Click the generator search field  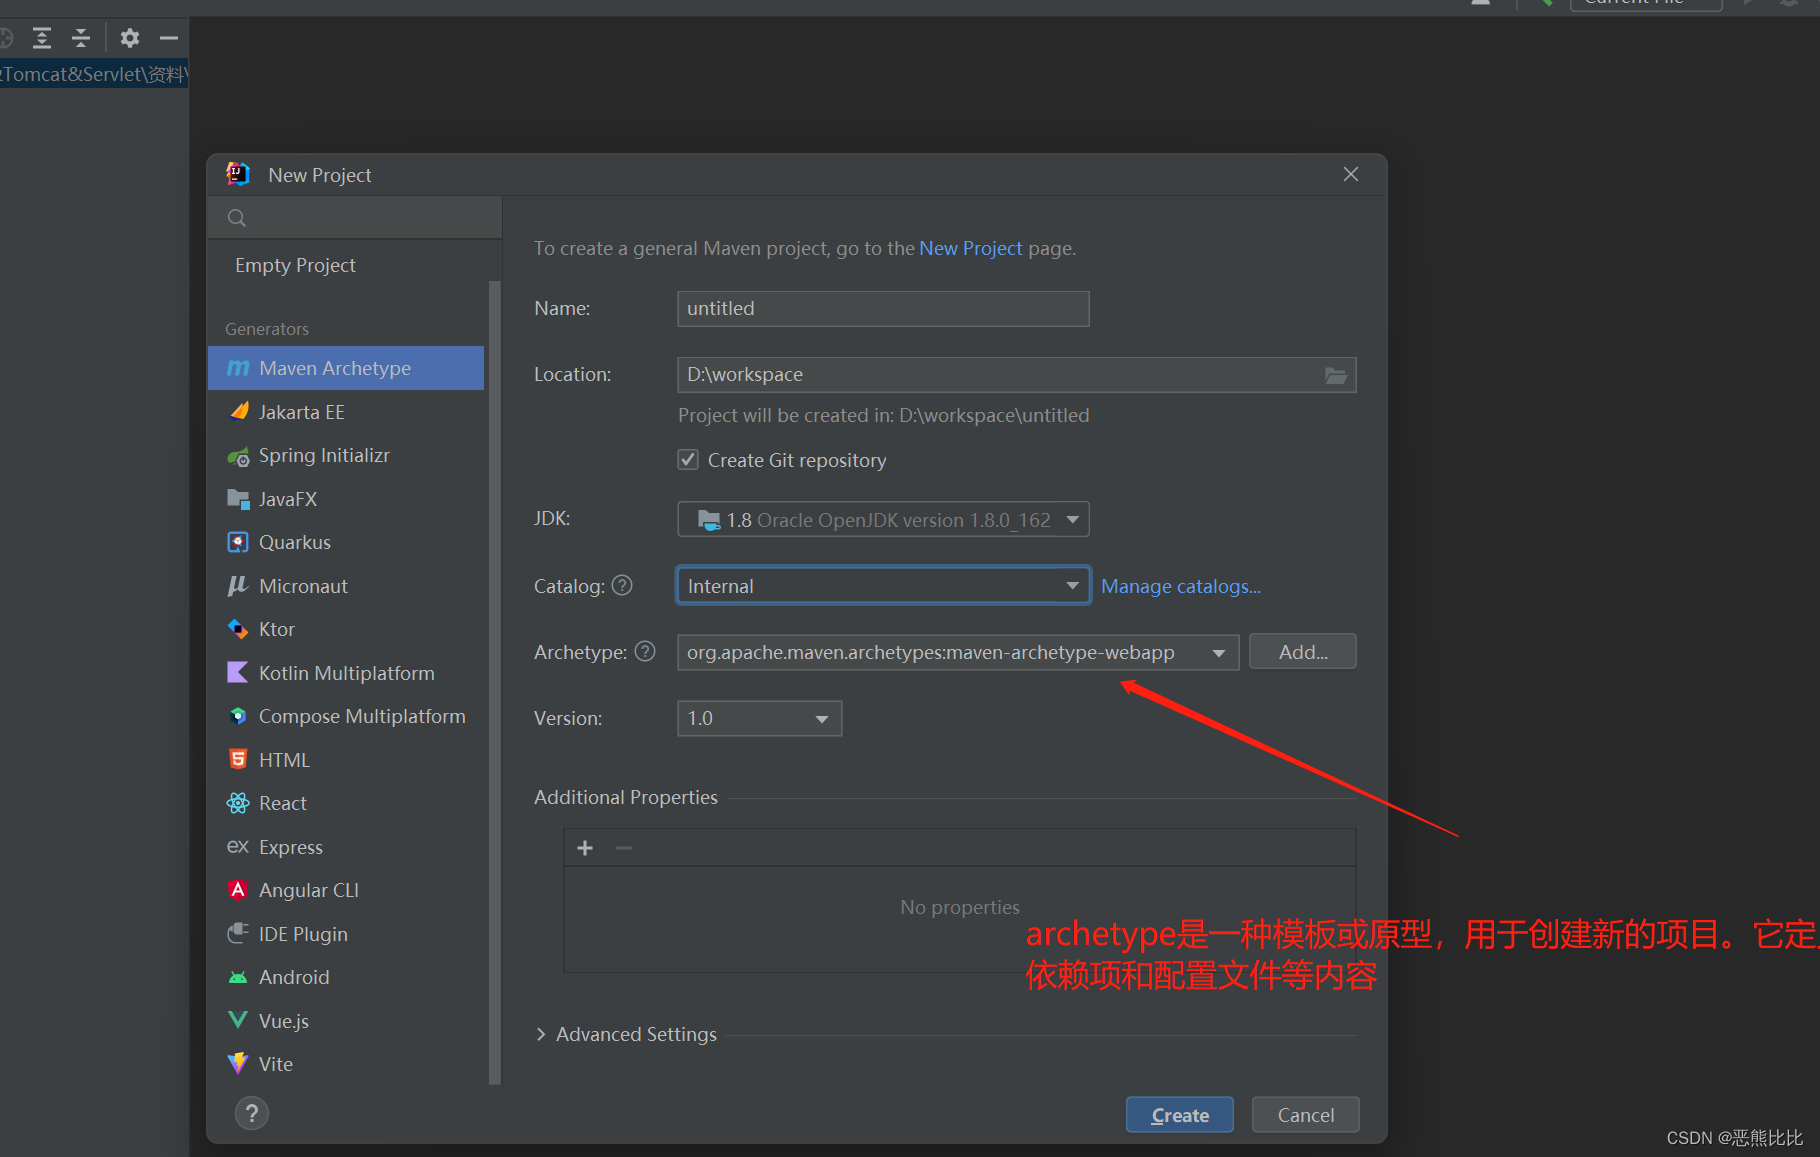[x=355, y=218]
